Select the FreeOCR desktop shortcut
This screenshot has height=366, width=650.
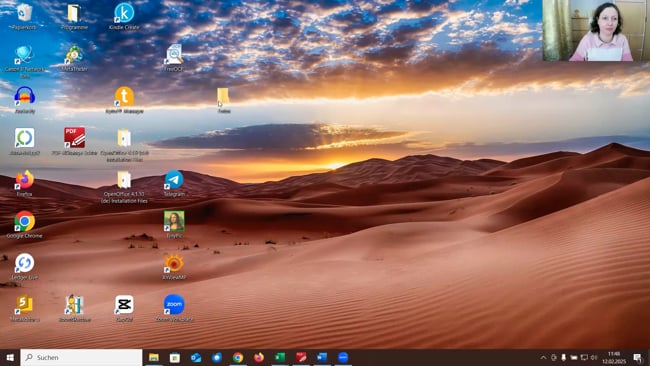click(x=174, y=58)
